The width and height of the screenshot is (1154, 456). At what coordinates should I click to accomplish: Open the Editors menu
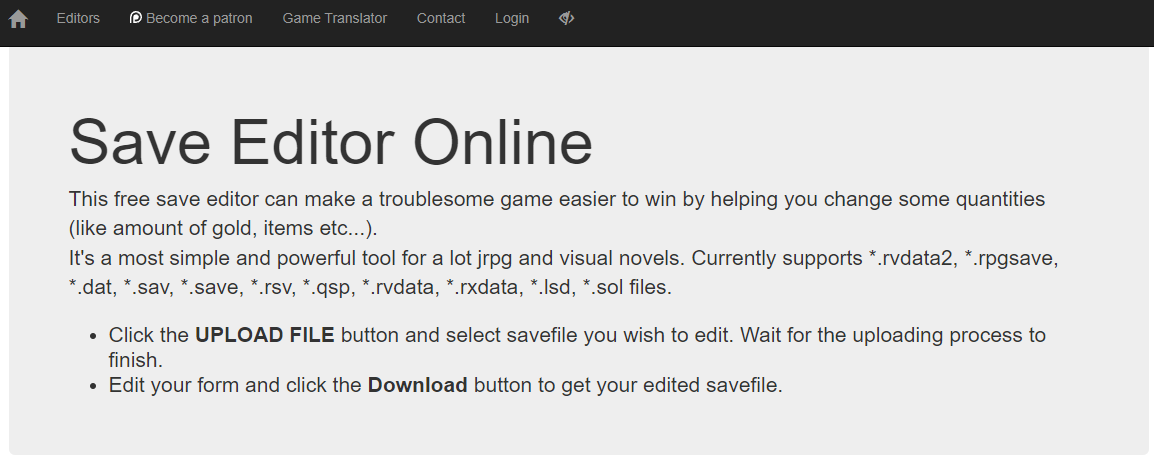[x=78, y=18]
